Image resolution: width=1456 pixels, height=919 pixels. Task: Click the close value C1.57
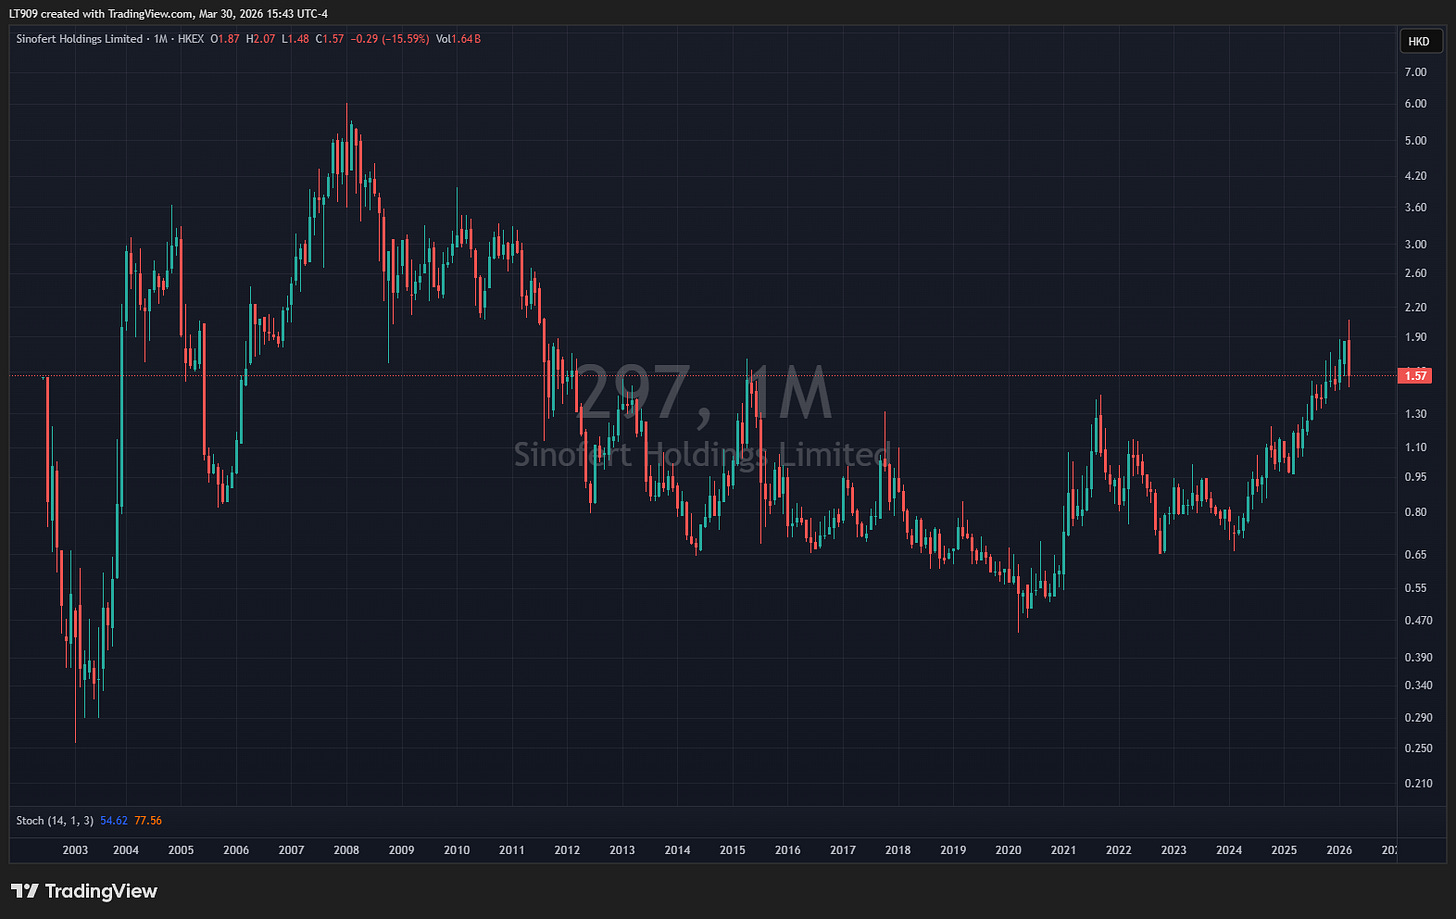[x=330, y=39]
